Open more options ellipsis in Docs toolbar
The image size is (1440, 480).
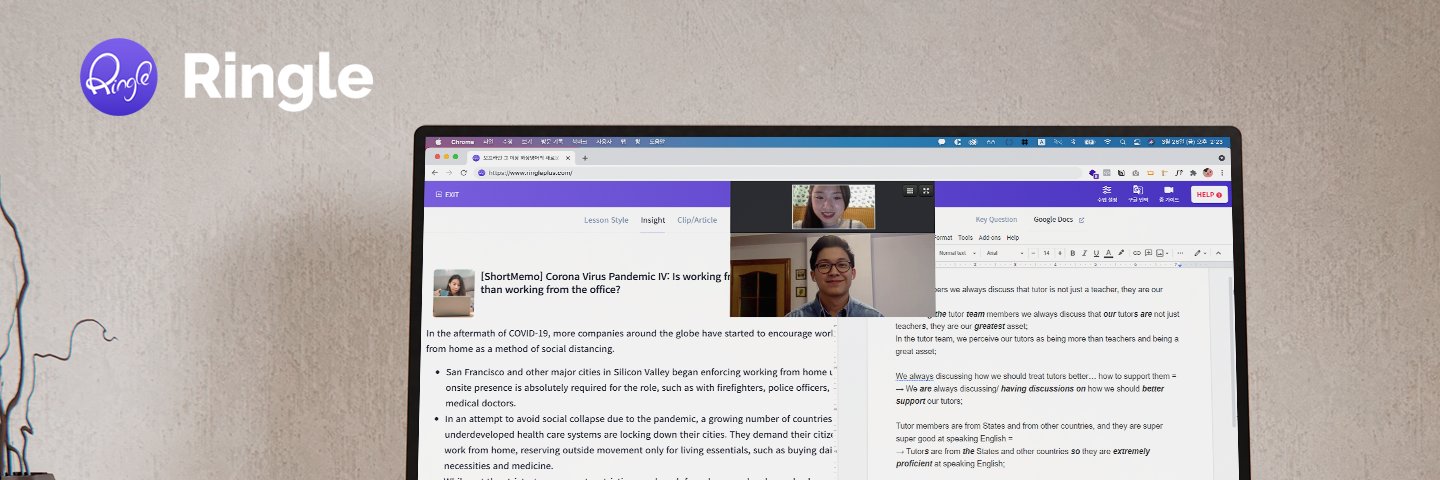[1180, 253]
